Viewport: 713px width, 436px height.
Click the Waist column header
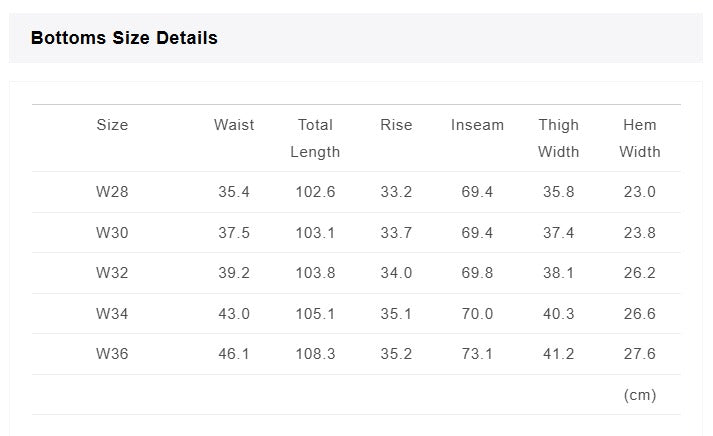click(234, 125)
